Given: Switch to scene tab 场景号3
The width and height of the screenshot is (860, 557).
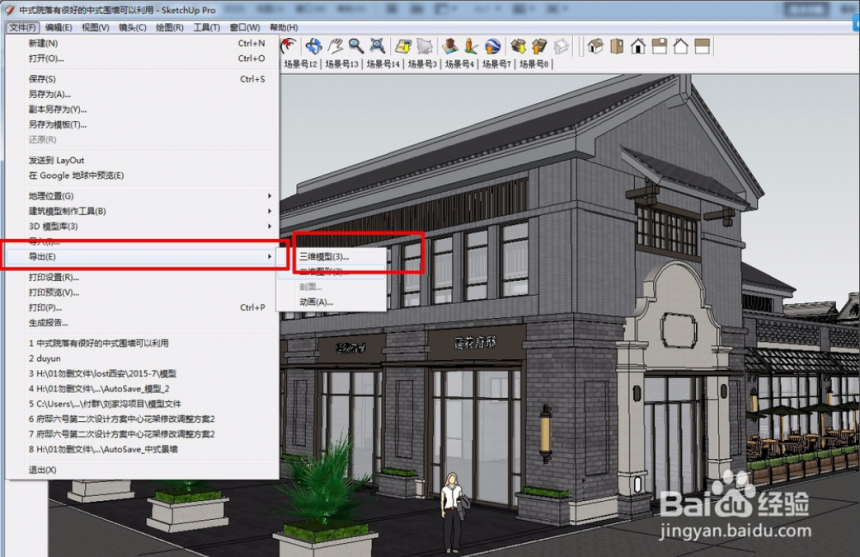Looking at the screenshot, I should coord(422,64).
